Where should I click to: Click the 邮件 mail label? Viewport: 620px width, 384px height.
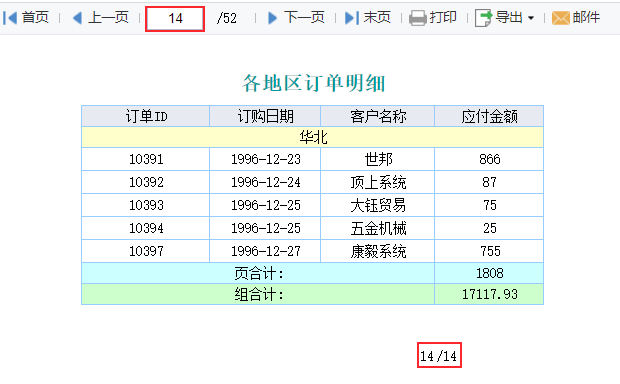pos(586,18)
